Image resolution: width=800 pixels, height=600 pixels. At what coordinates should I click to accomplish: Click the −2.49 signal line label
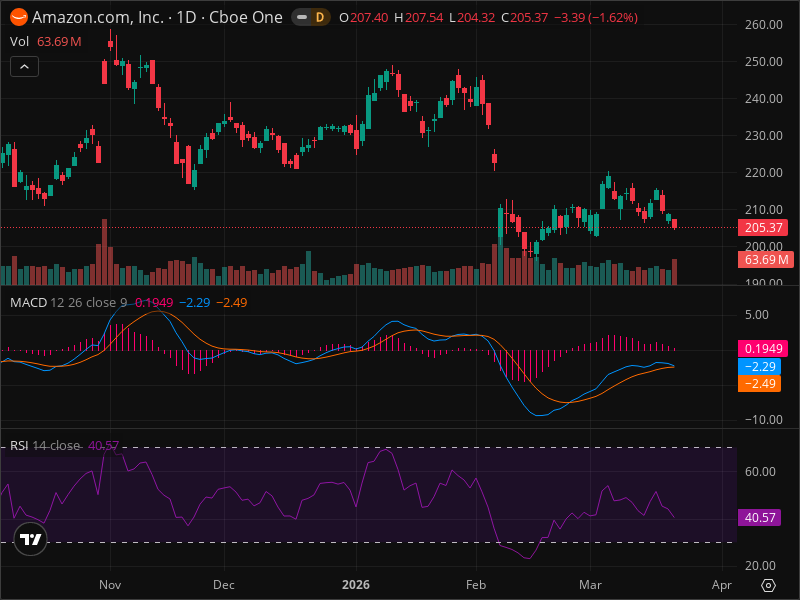click(760, 384)
